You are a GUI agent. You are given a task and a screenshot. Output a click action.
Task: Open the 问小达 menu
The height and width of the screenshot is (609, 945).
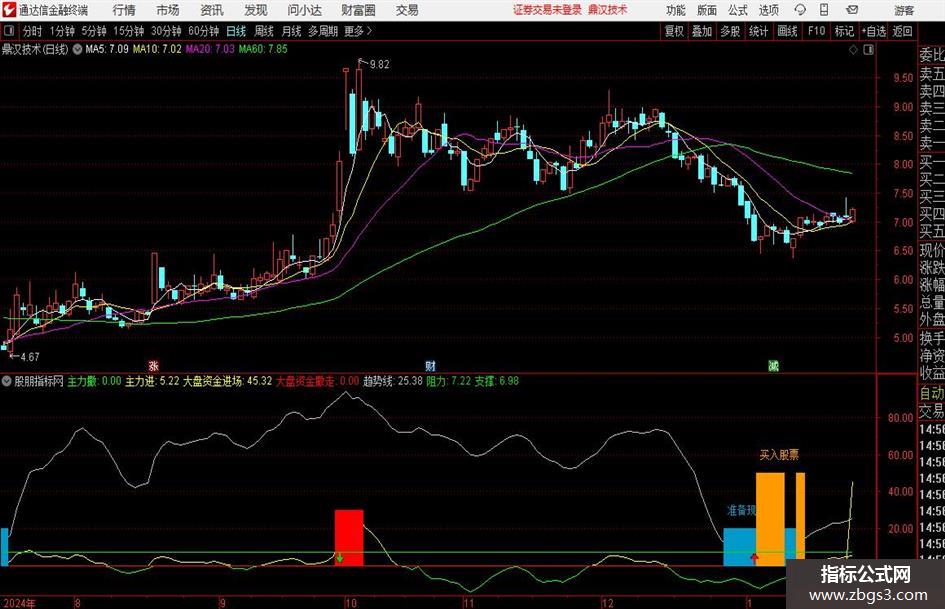click(x=304, y=10)
